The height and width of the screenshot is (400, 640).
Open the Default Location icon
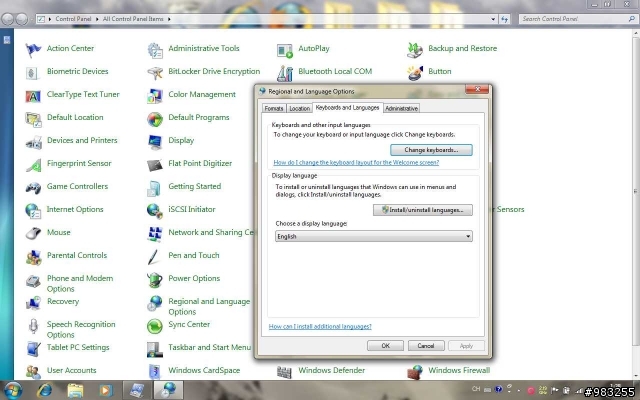pyautogui.click(x=33, y=119)
